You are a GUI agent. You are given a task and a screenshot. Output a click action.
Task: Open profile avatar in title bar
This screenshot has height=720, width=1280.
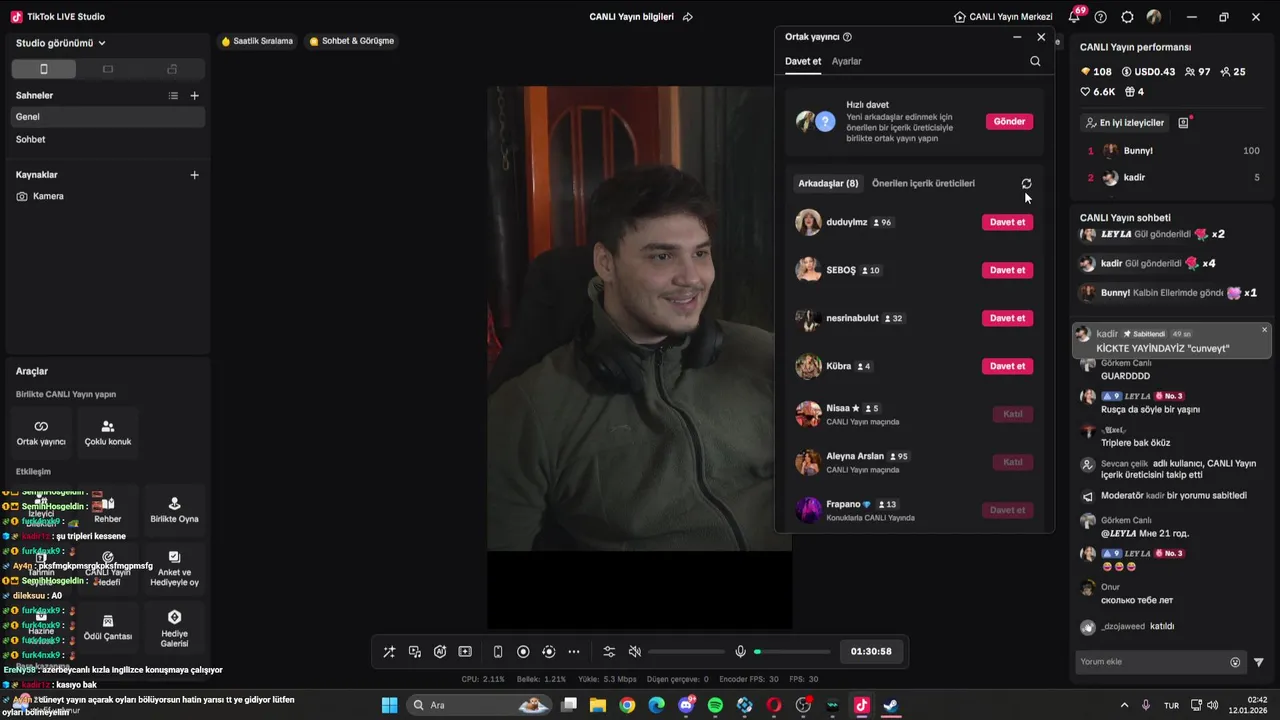click(1154, 17)
